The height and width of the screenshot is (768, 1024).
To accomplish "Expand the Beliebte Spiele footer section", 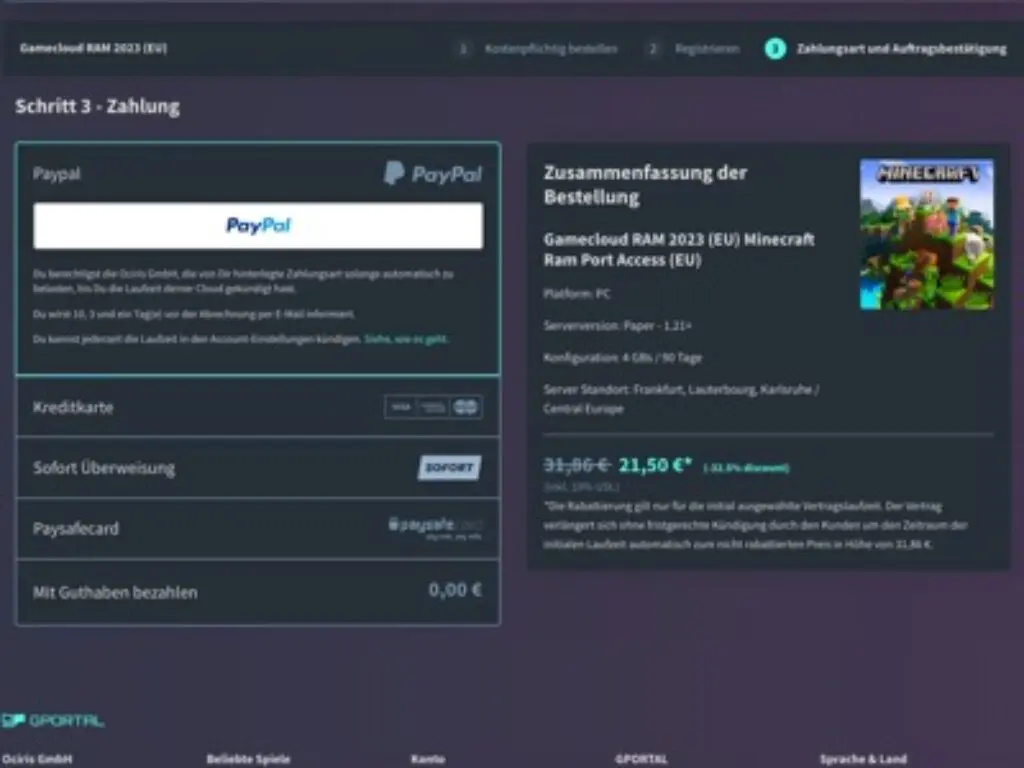I will tap(249, 758).
